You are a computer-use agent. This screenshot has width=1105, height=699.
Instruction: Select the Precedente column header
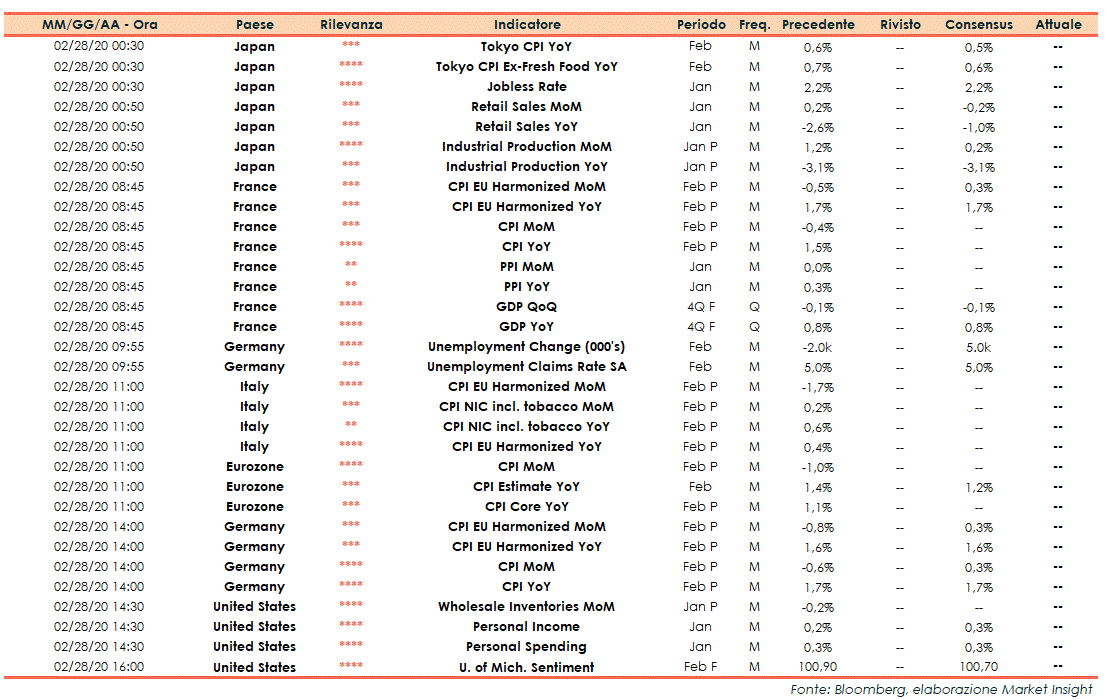(x=818, y=24)
